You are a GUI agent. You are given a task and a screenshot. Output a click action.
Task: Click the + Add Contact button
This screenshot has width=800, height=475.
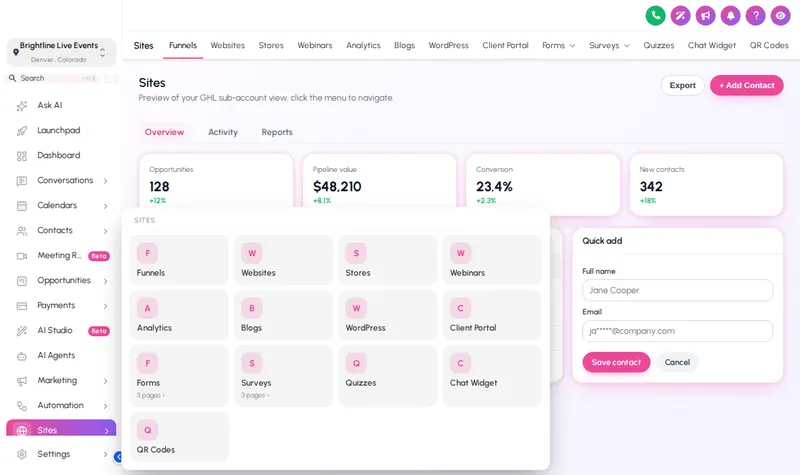point(746,85)
